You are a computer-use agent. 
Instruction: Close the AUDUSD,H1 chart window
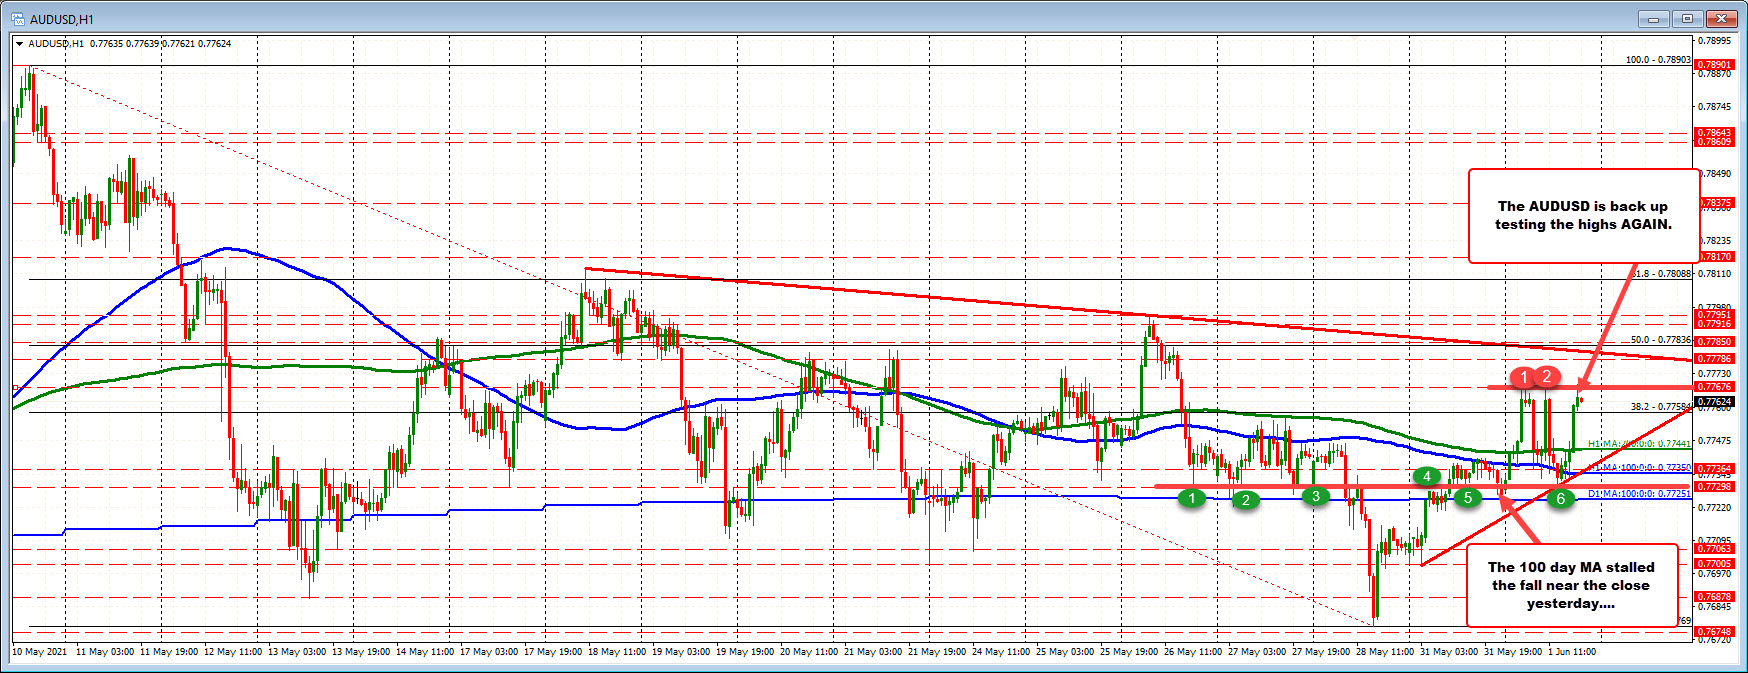[x=1722, y=18]
